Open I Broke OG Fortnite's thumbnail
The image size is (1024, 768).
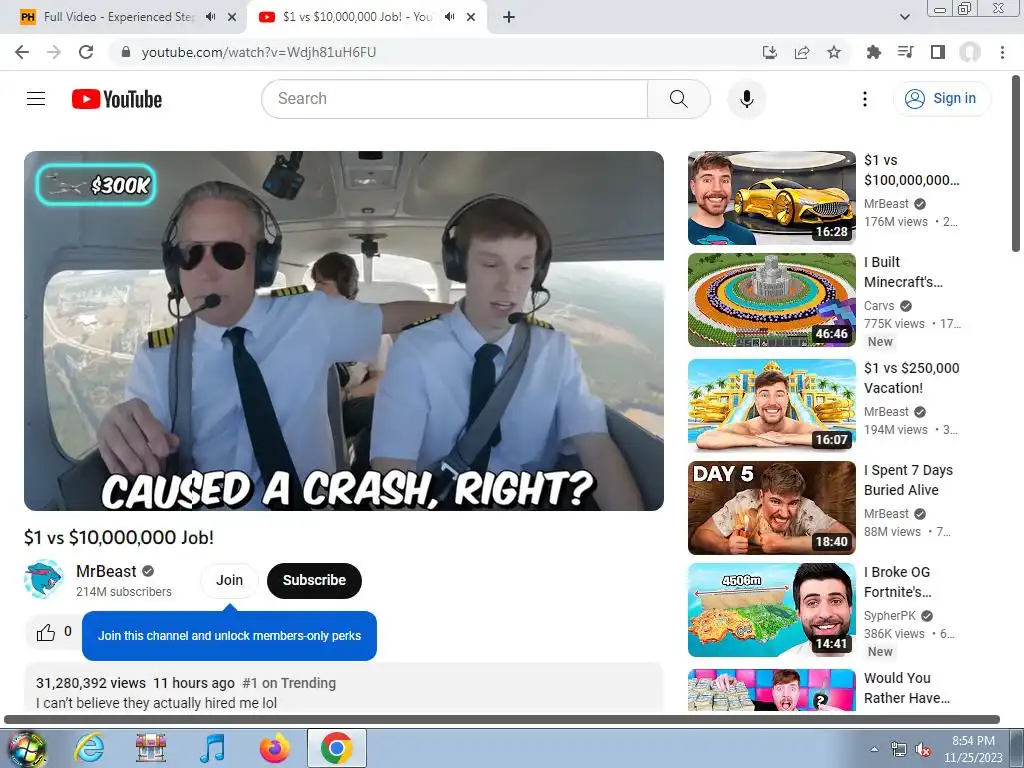pos(771,610)
